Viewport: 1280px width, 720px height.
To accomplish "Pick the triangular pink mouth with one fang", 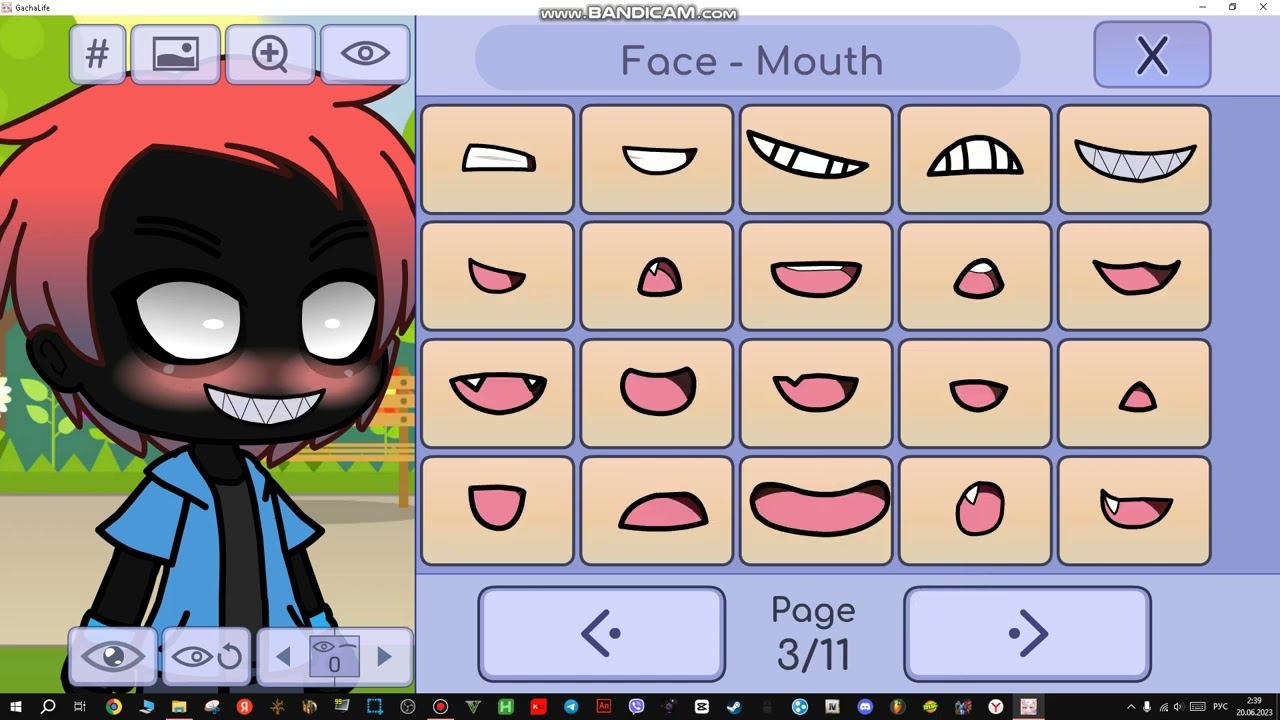I will (657, 276).
